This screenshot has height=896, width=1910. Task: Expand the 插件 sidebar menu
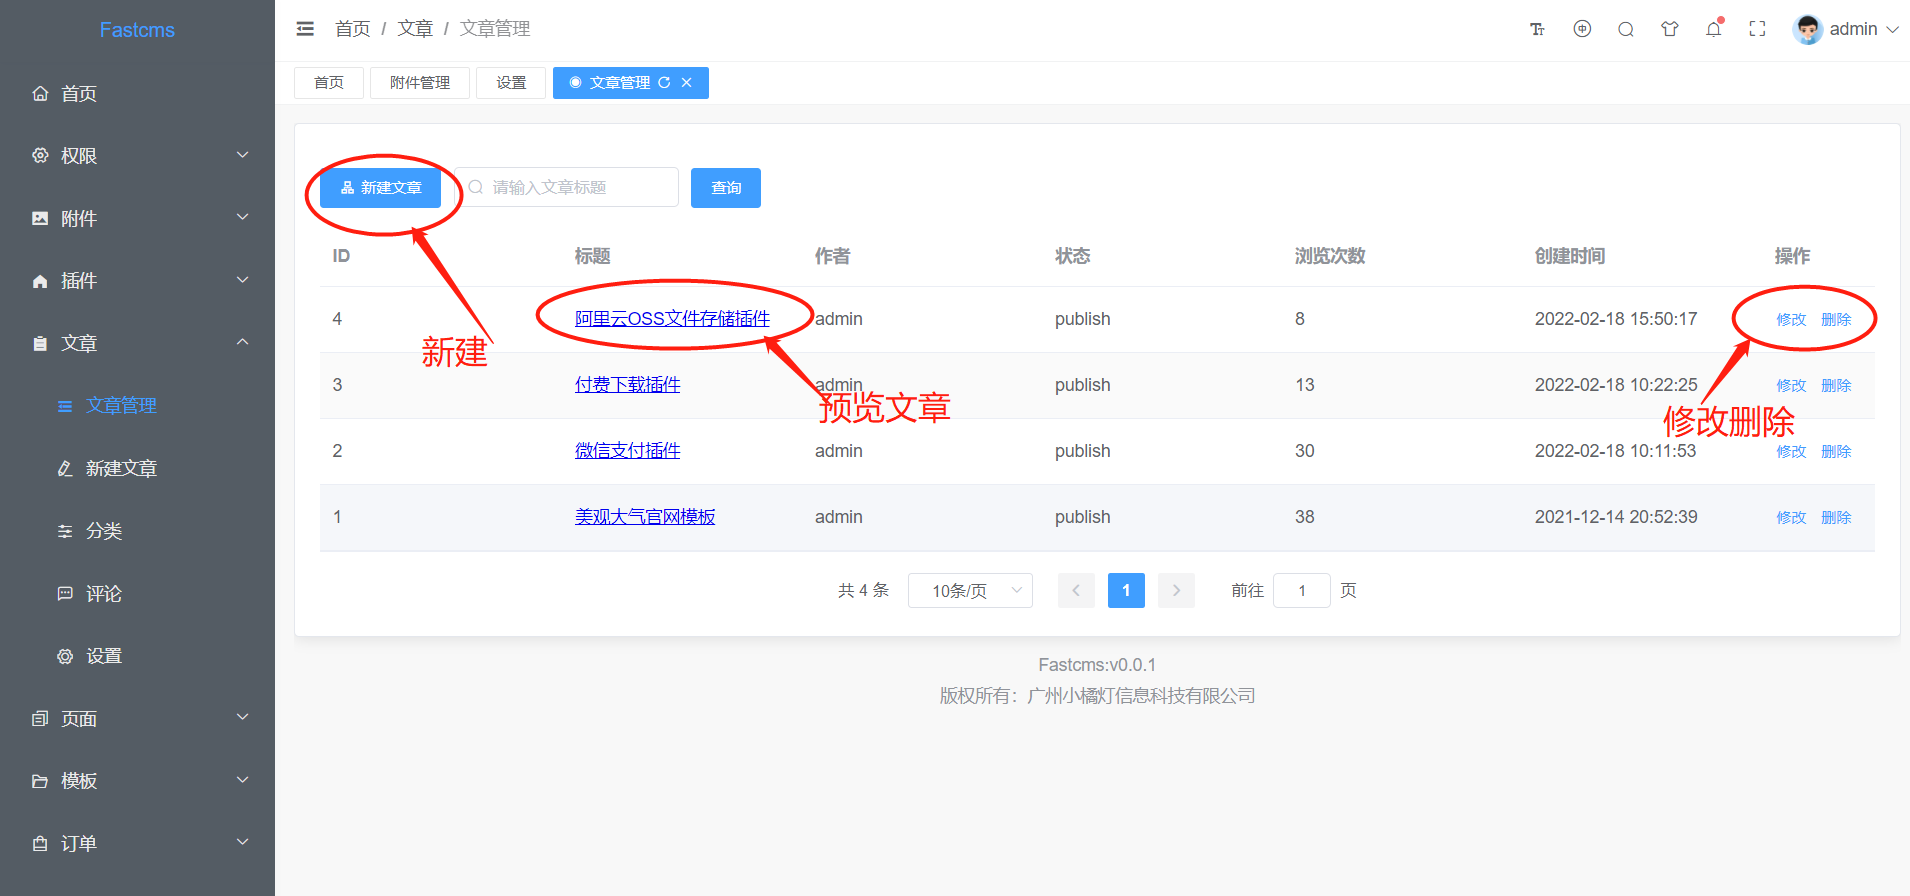click(x=137, y=281)
